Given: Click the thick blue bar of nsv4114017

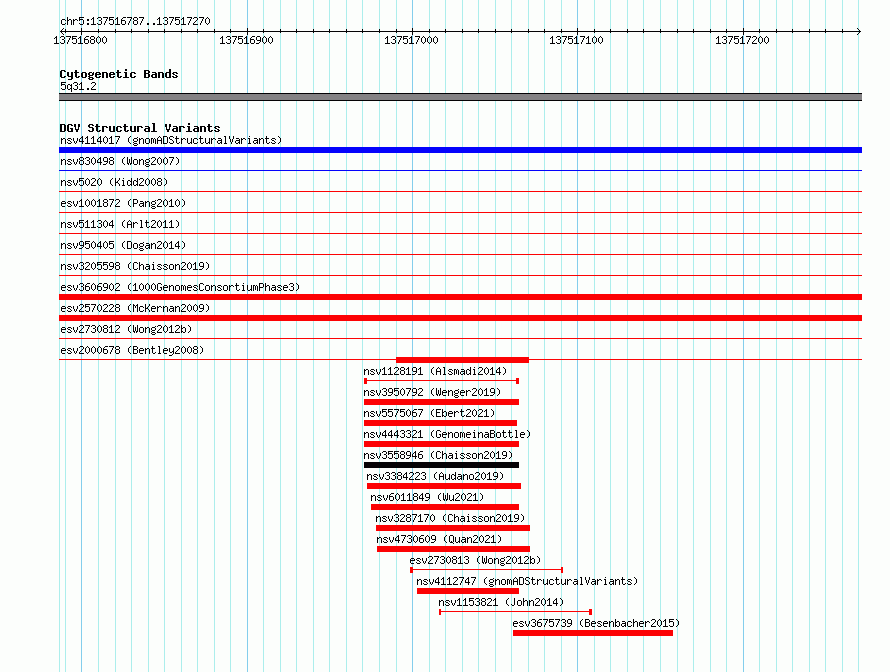Looking at the screenshot, I should [x=460, y=150].
